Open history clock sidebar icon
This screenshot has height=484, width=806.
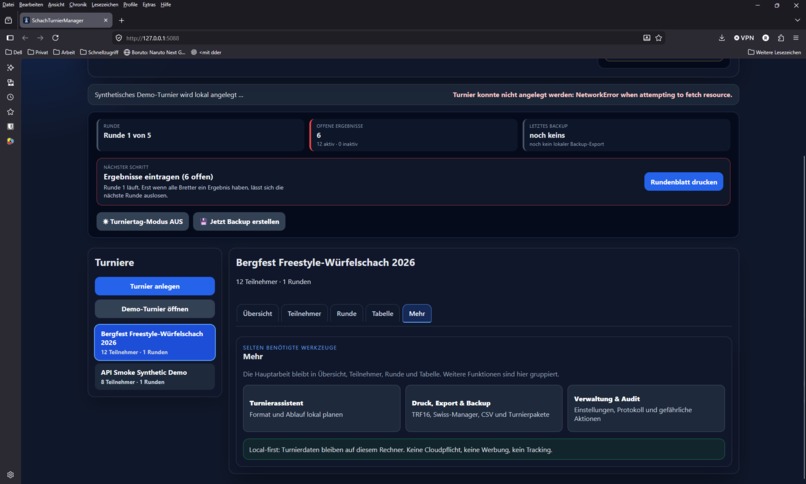coord(10,97)
